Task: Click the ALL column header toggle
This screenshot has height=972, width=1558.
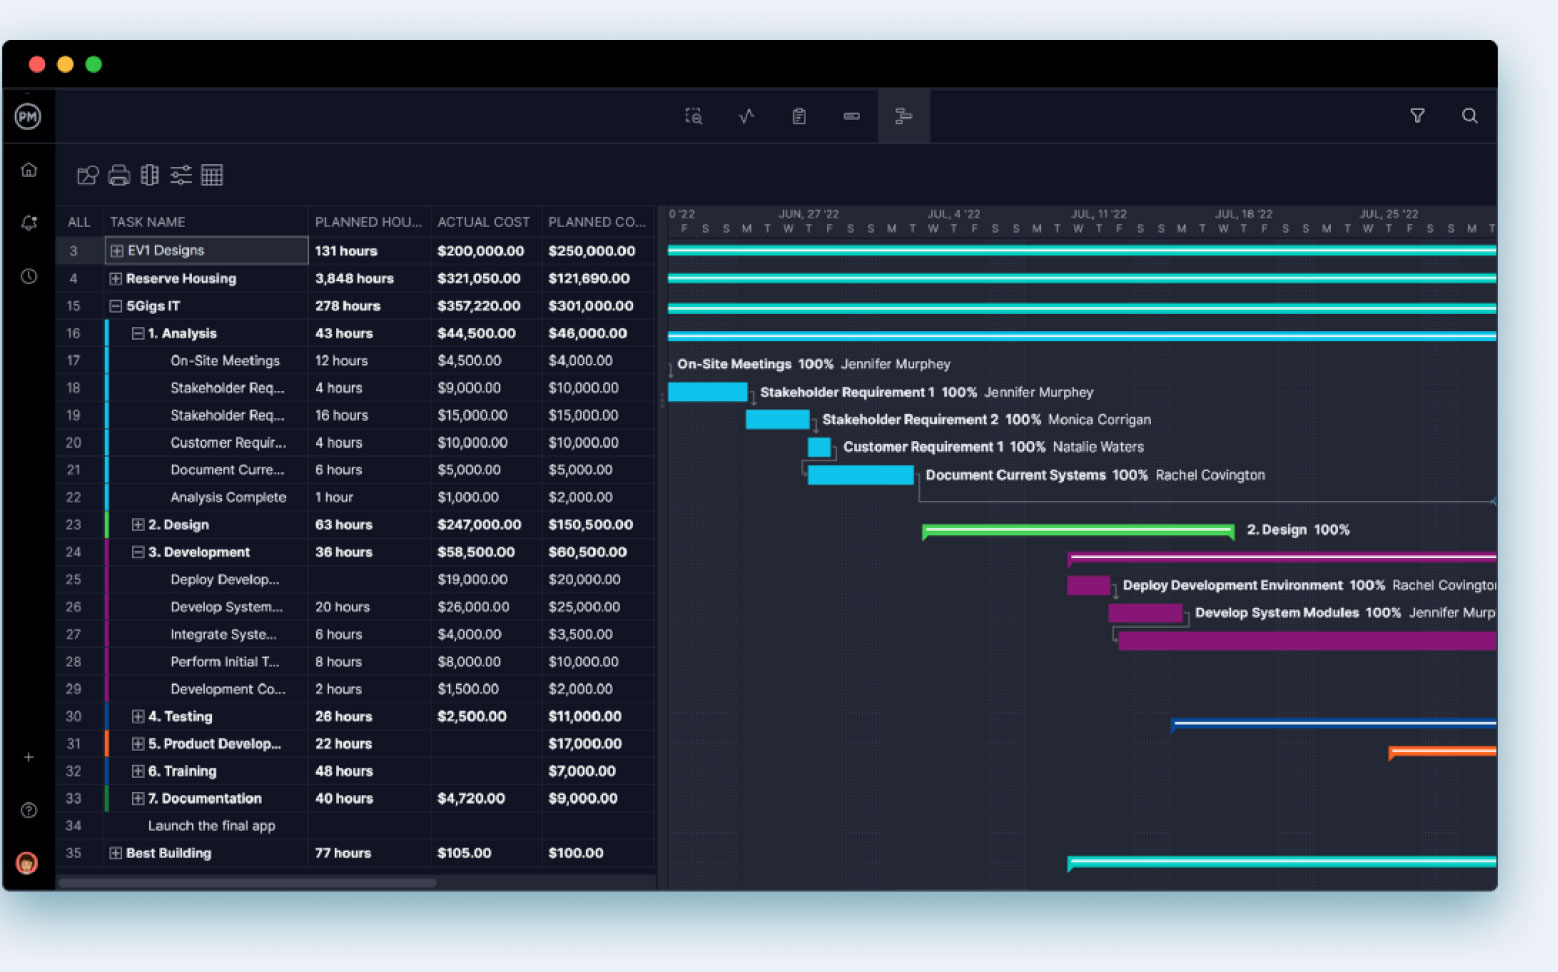Action: [x=78, y=221]
